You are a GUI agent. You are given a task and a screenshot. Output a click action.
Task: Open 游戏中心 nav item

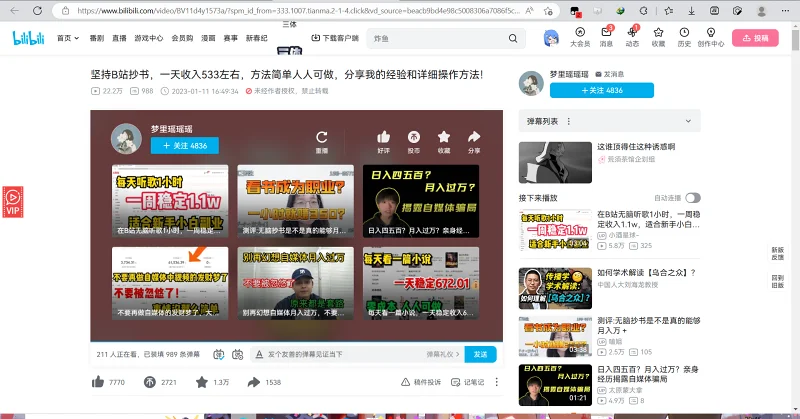click(149, 38)
